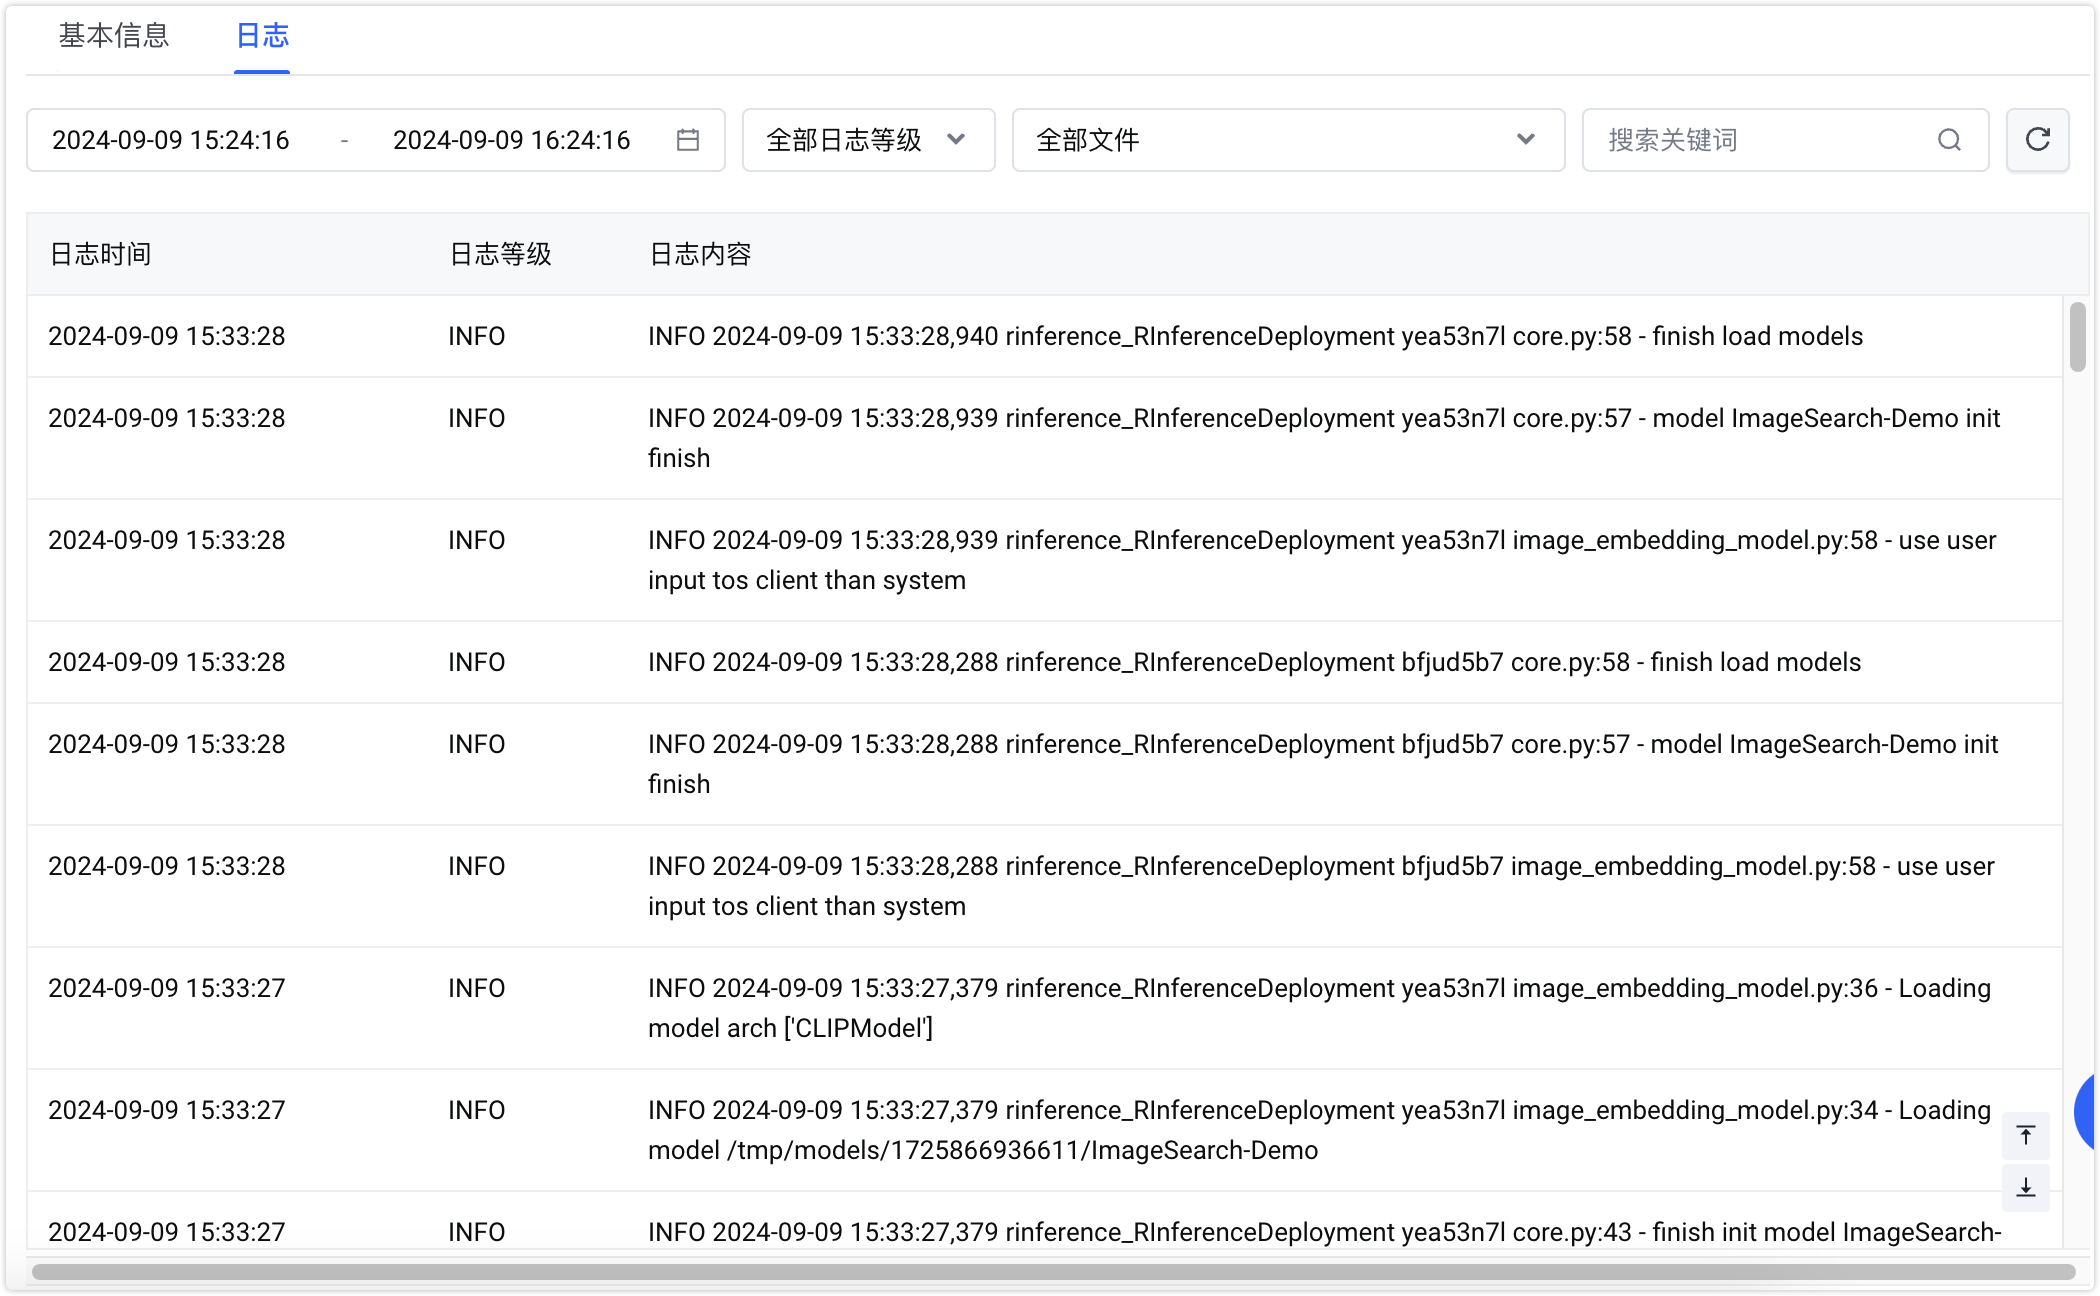2100x1296 pixels.
Task: Click the 日志等级 column header
Action: click(x=501, y=254)
